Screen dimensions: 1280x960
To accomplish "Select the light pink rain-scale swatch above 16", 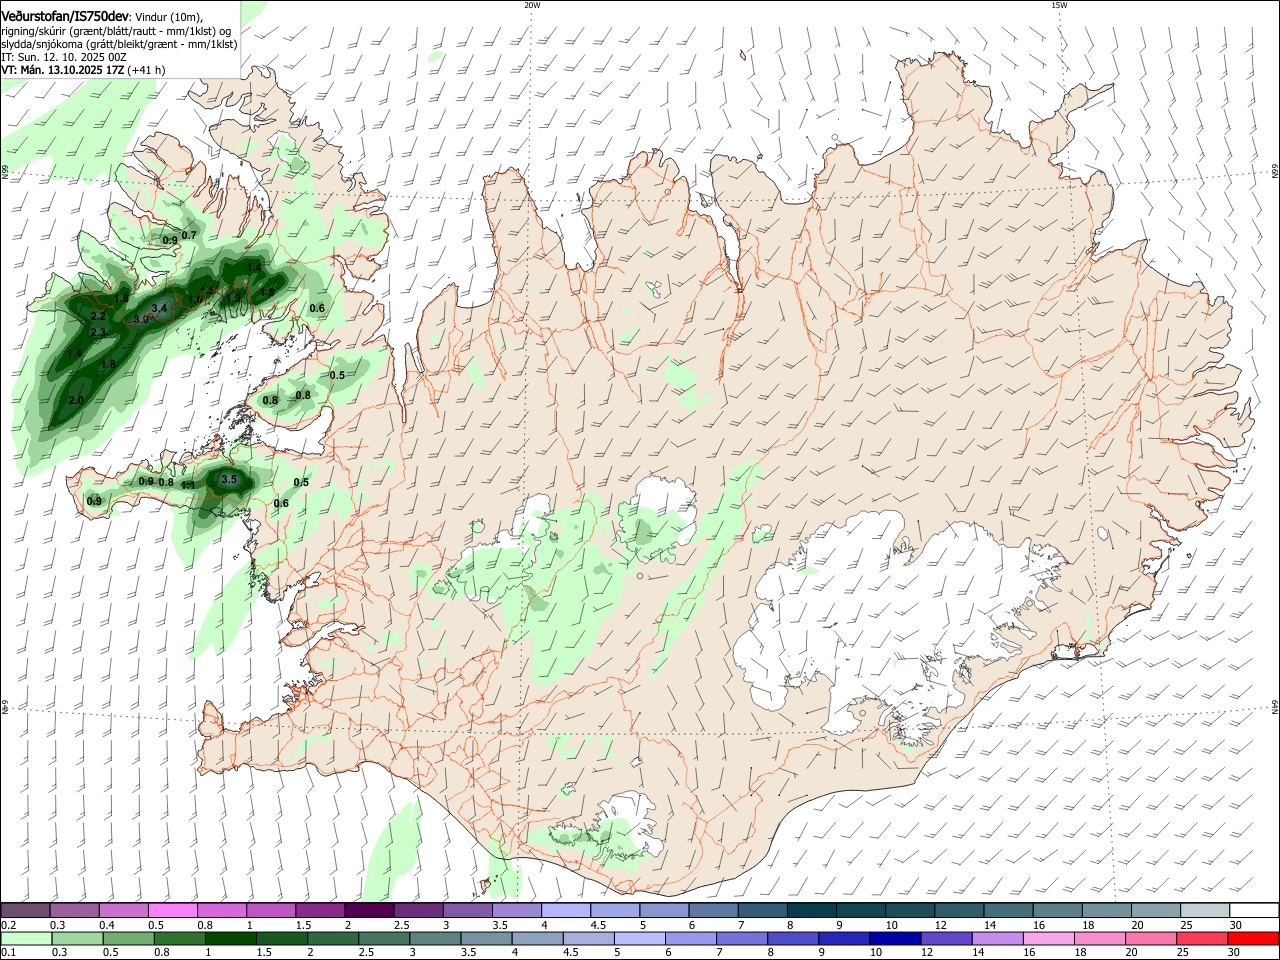I will point(1049,939).
